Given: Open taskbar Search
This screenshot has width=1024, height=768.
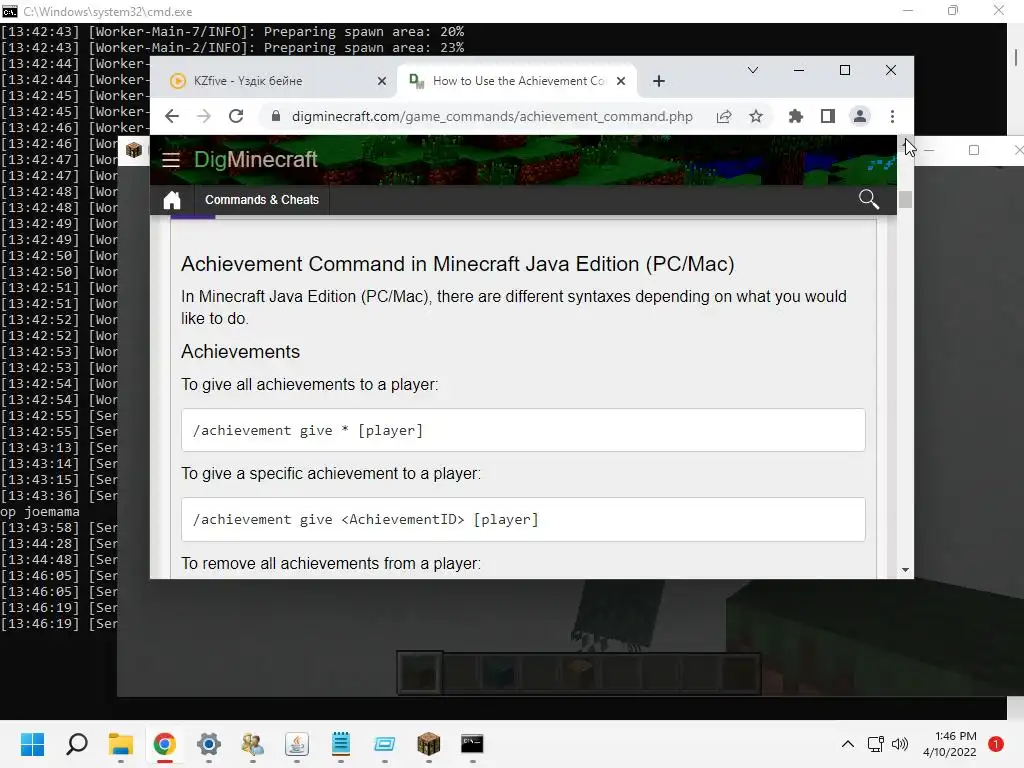Looking at the screenshot, I should (x=76, y=744).
